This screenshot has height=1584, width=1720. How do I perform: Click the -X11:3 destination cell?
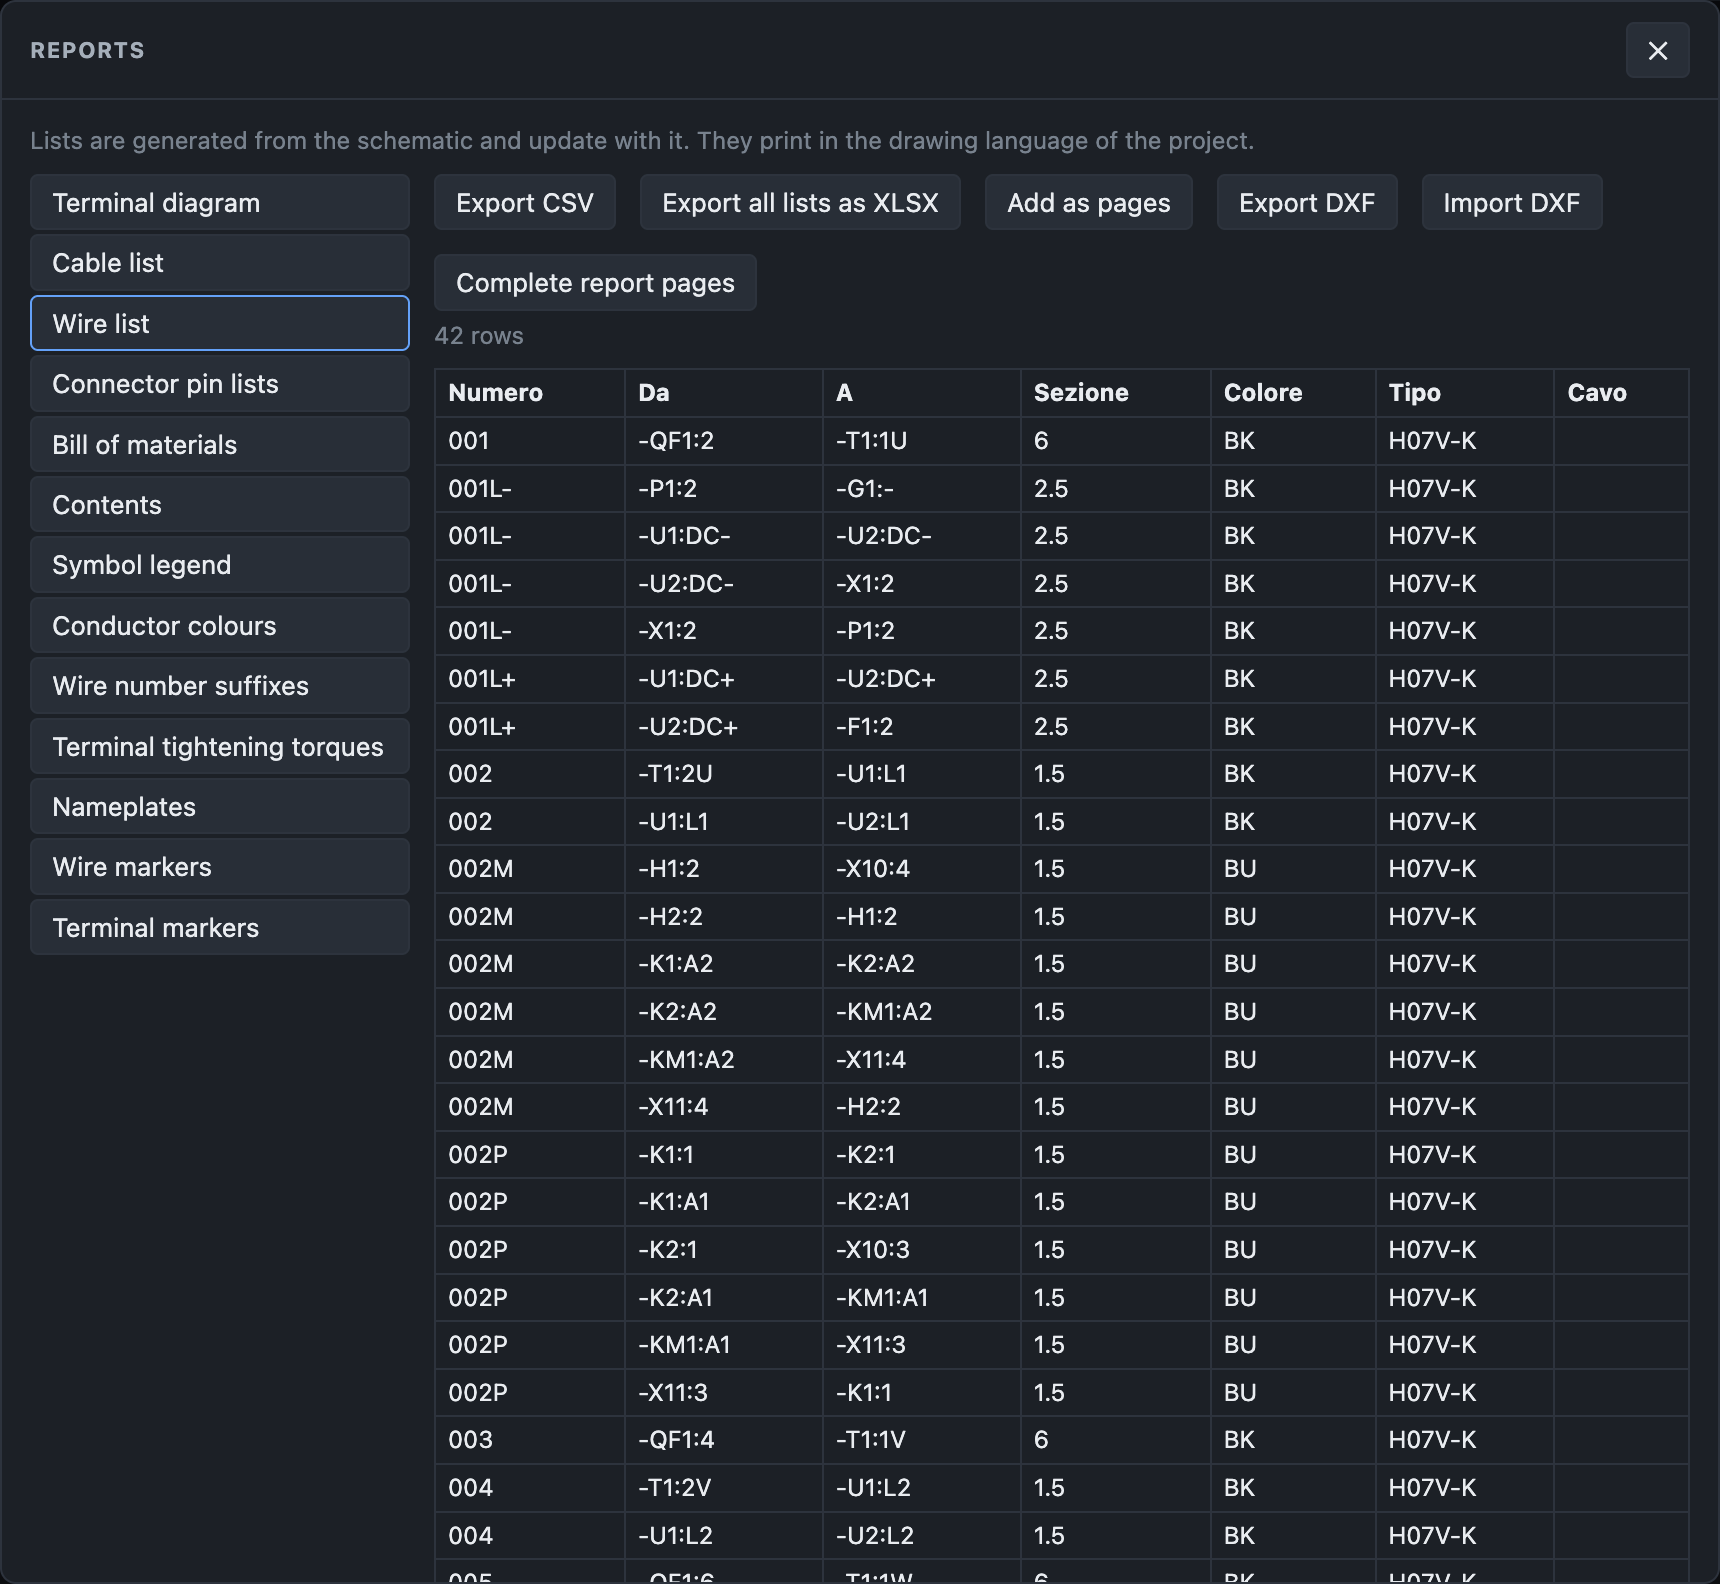tap(922, 1345)
